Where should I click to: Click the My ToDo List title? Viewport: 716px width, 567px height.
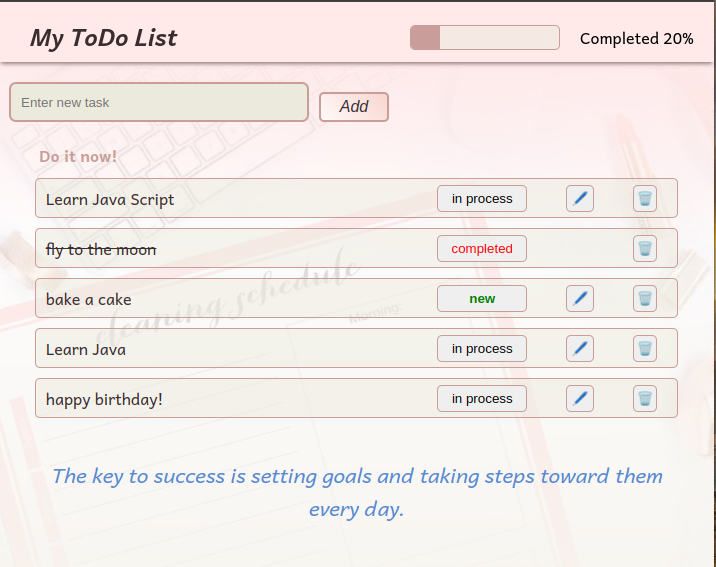[x=103, y=38]
